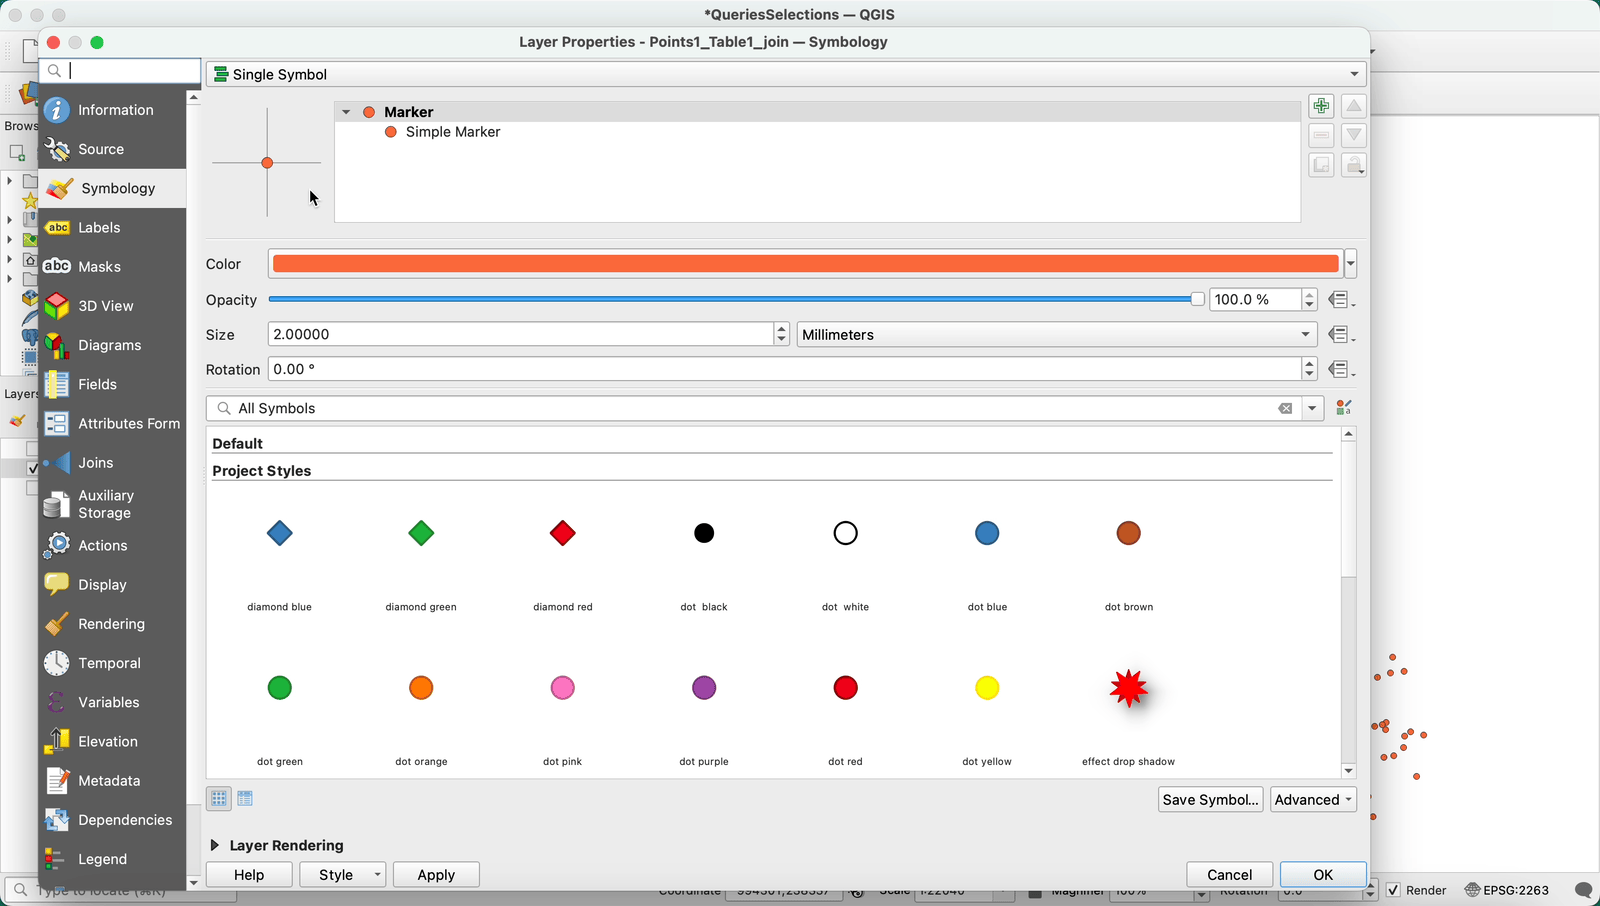Add a new symbol layer
The height and width of the screenshot is (906, 1600).
[1321, 106]
